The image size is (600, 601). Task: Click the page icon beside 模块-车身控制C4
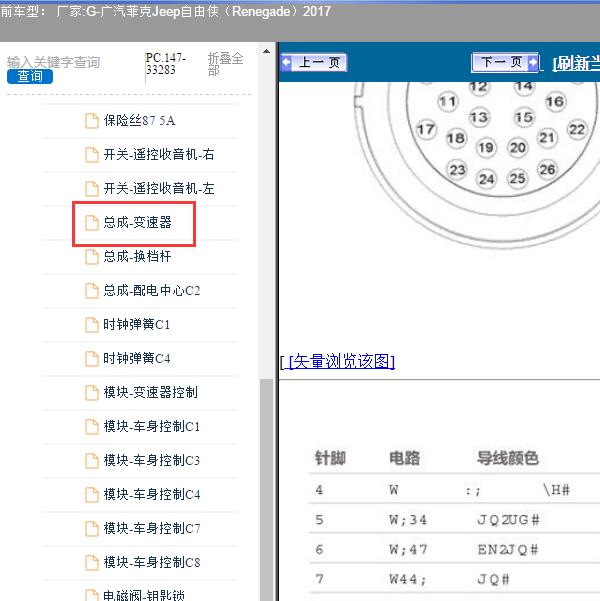[91, 494]
